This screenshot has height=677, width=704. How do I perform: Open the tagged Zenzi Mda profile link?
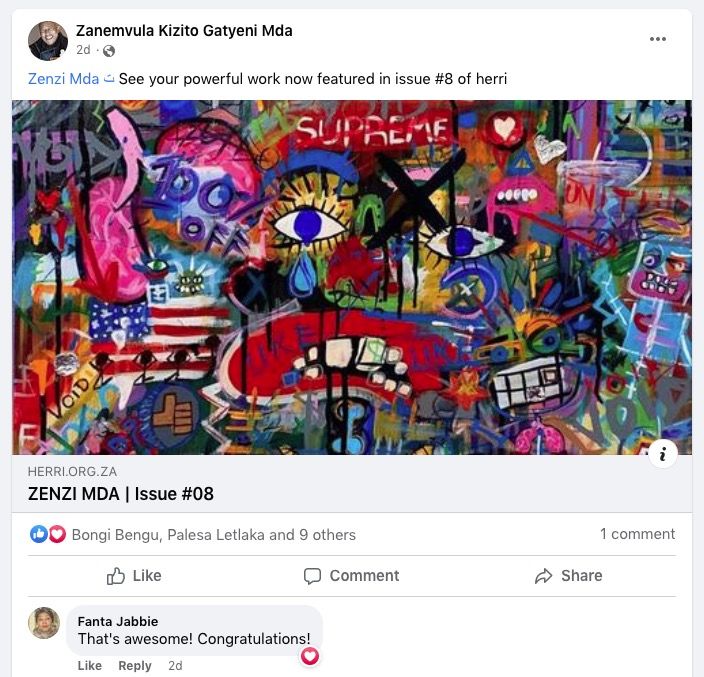(63, 79)
